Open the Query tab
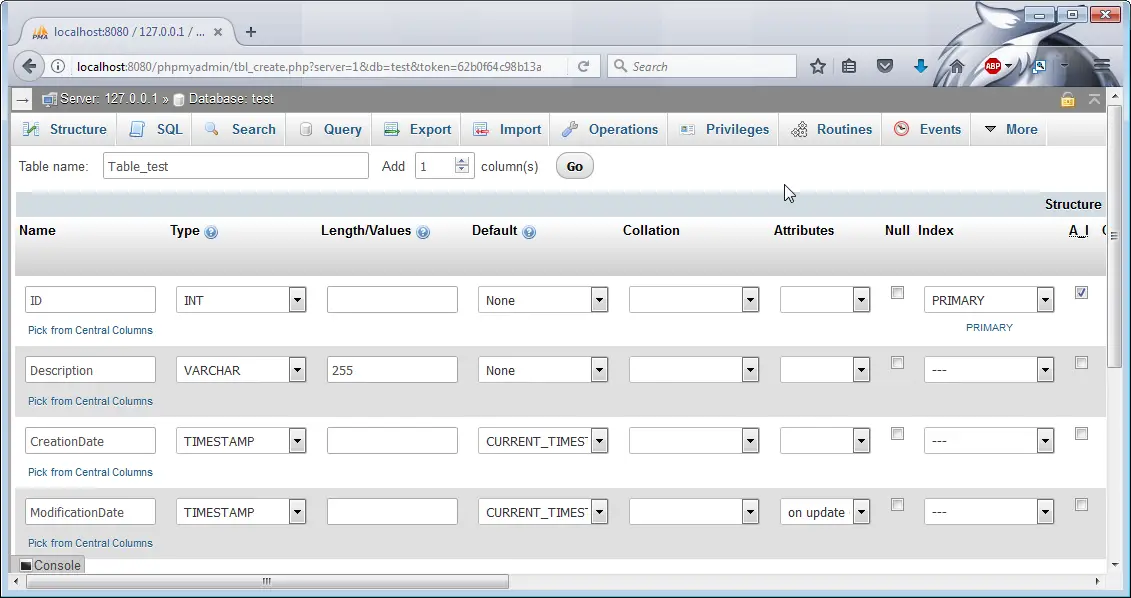The width and height of the screenshot is (1131, 598). click(330, 129)
